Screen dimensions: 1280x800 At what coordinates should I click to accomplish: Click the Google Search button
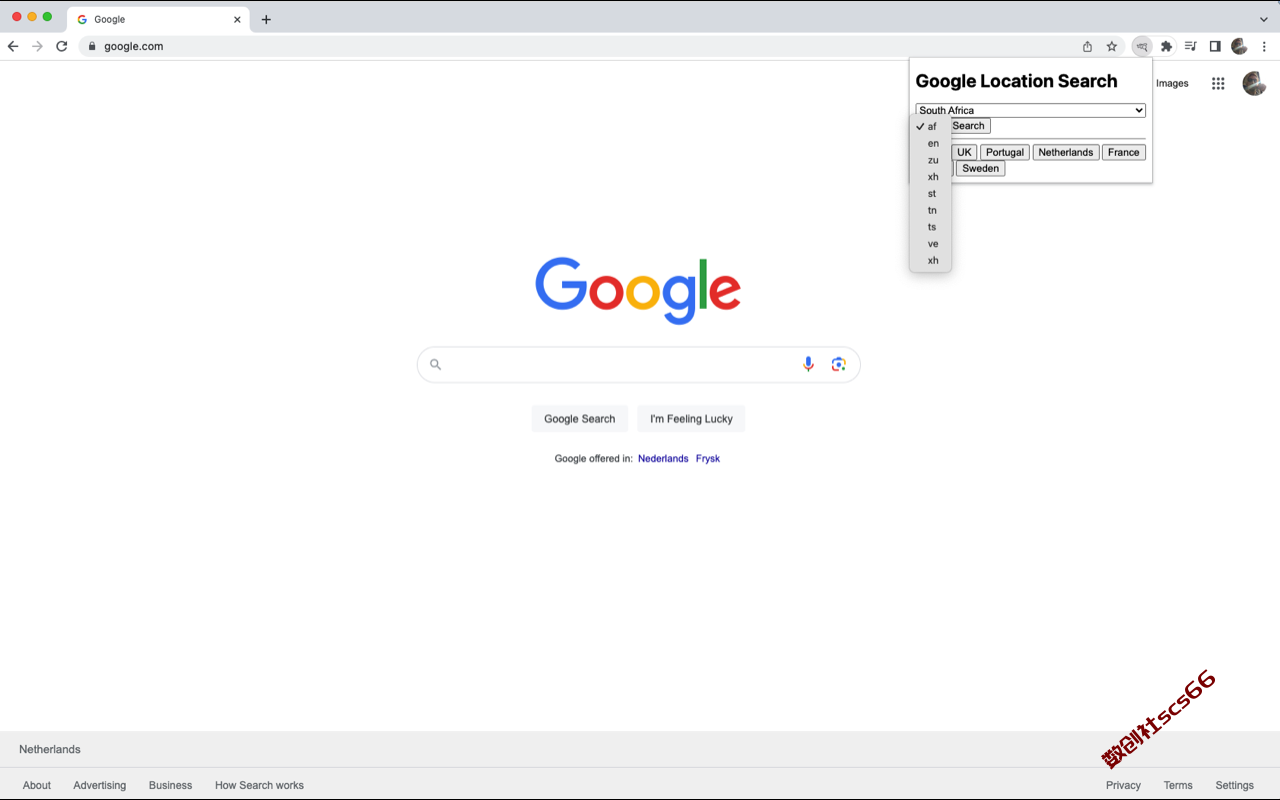pos(580,419)
